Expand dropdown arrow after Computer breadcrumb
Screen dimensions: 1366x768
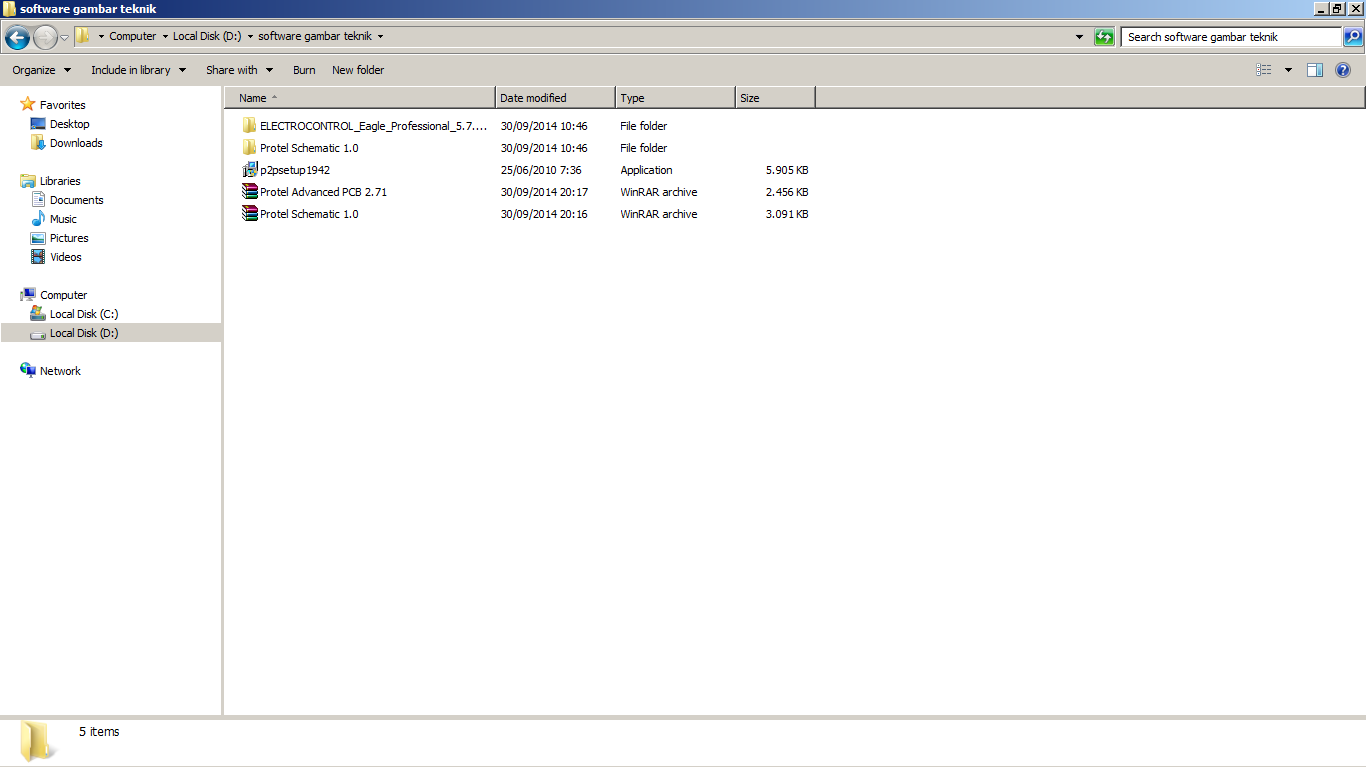[165, 37]
